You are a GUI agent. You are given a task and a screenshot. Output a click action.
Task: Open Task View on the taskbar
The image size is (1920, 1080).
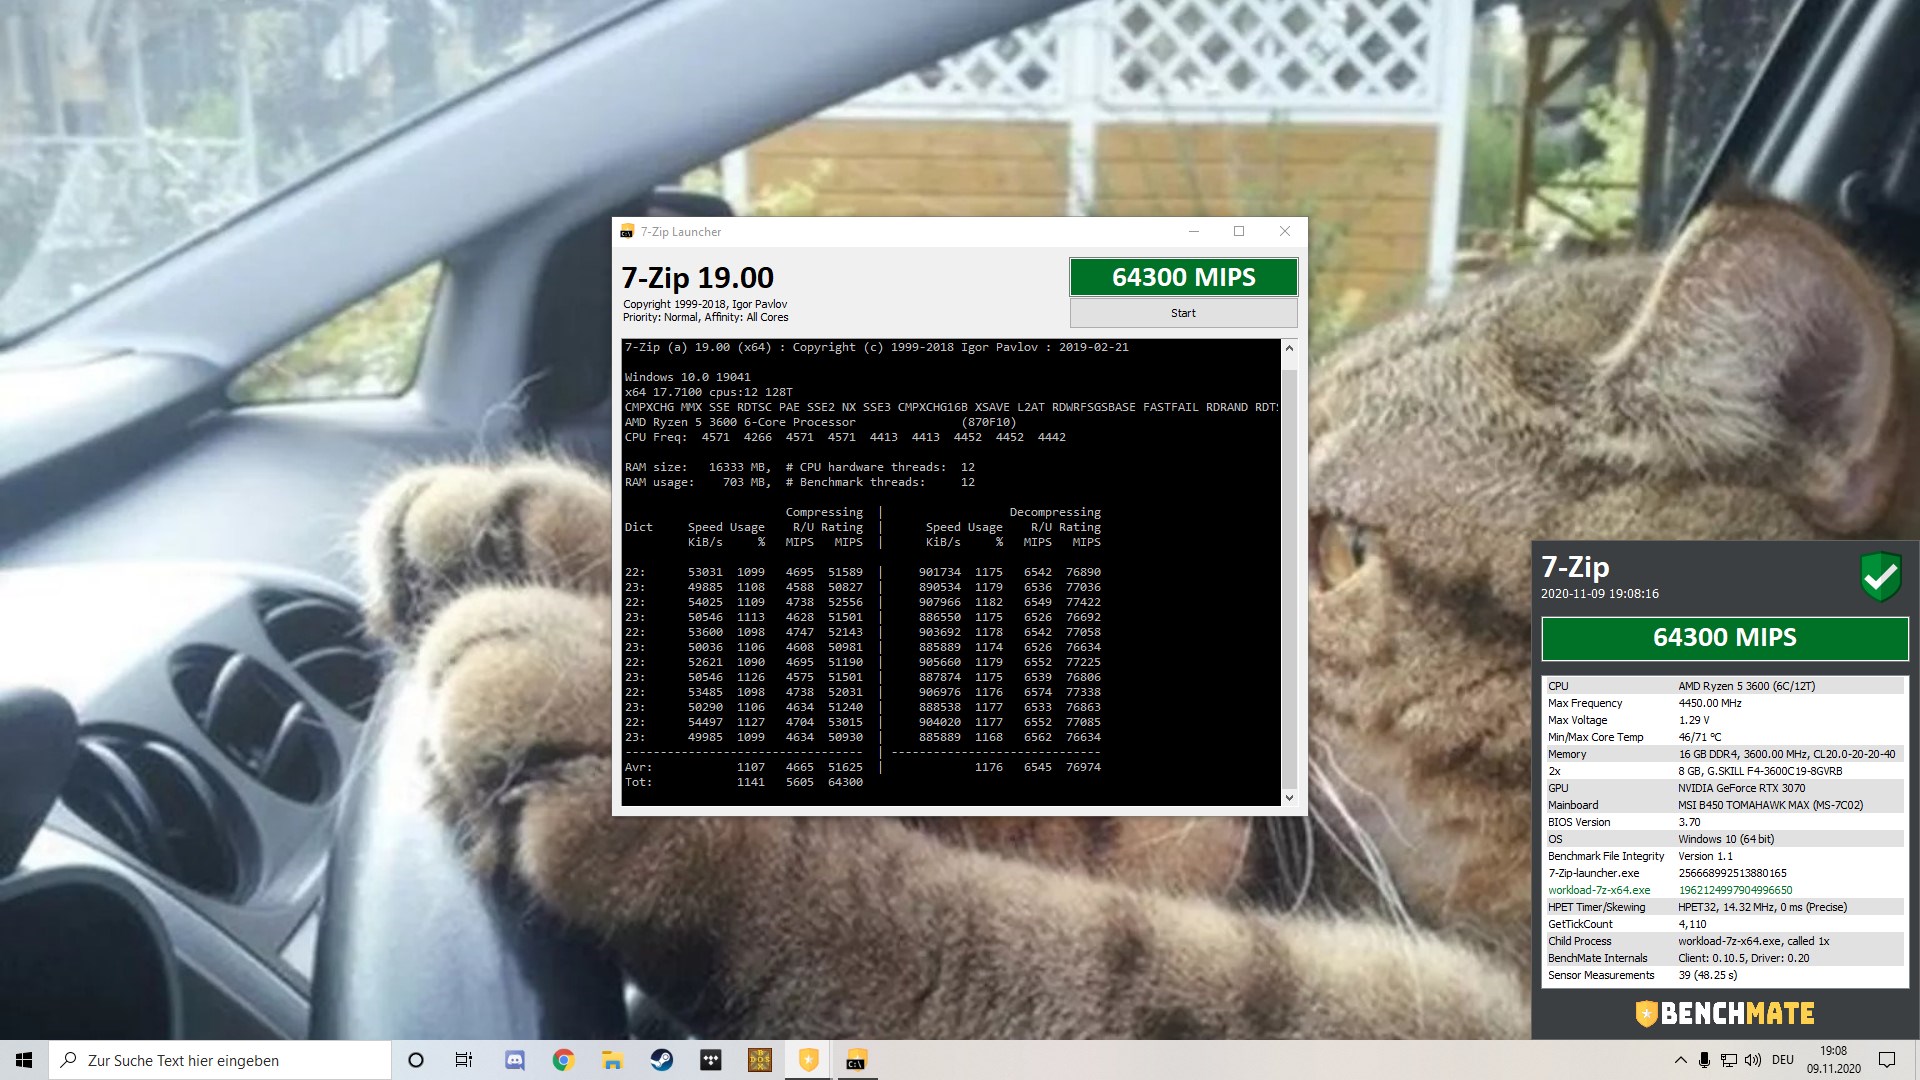[x=464, y=1060]
